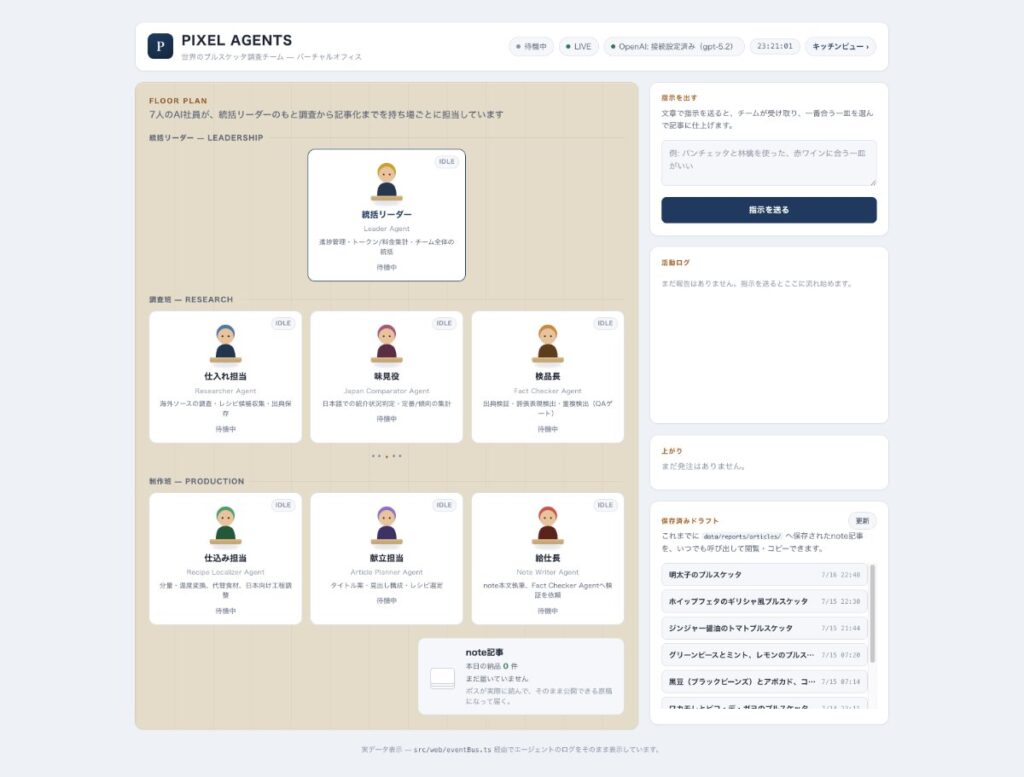Click IDLE badge on 味見役 card
The image size is (1024, 777).
[444, 323]
